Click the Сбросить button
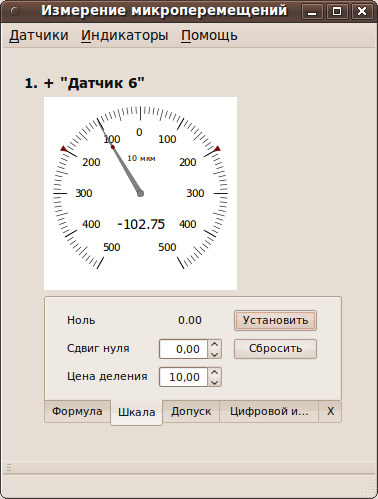Image resolution: width=378 pixels, height=499 pixels. pos(275,349)
